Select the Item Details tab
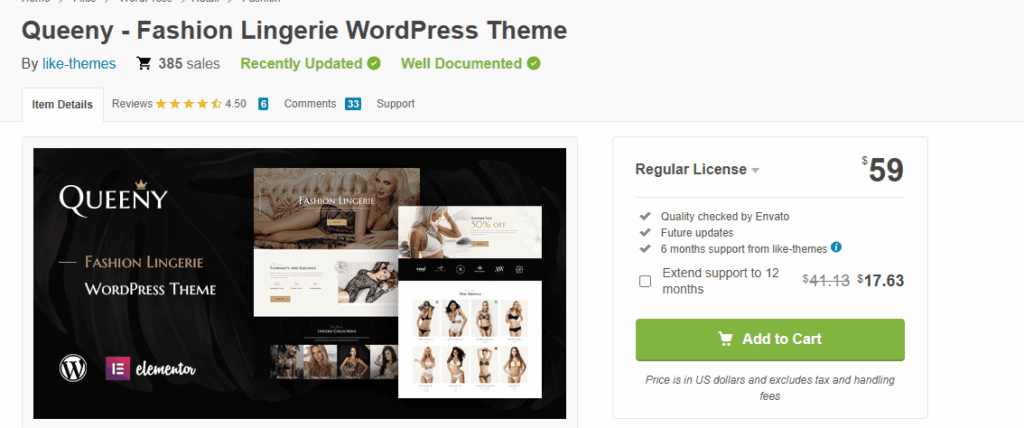Screen dimensions: 1024x428 (63, 105)
